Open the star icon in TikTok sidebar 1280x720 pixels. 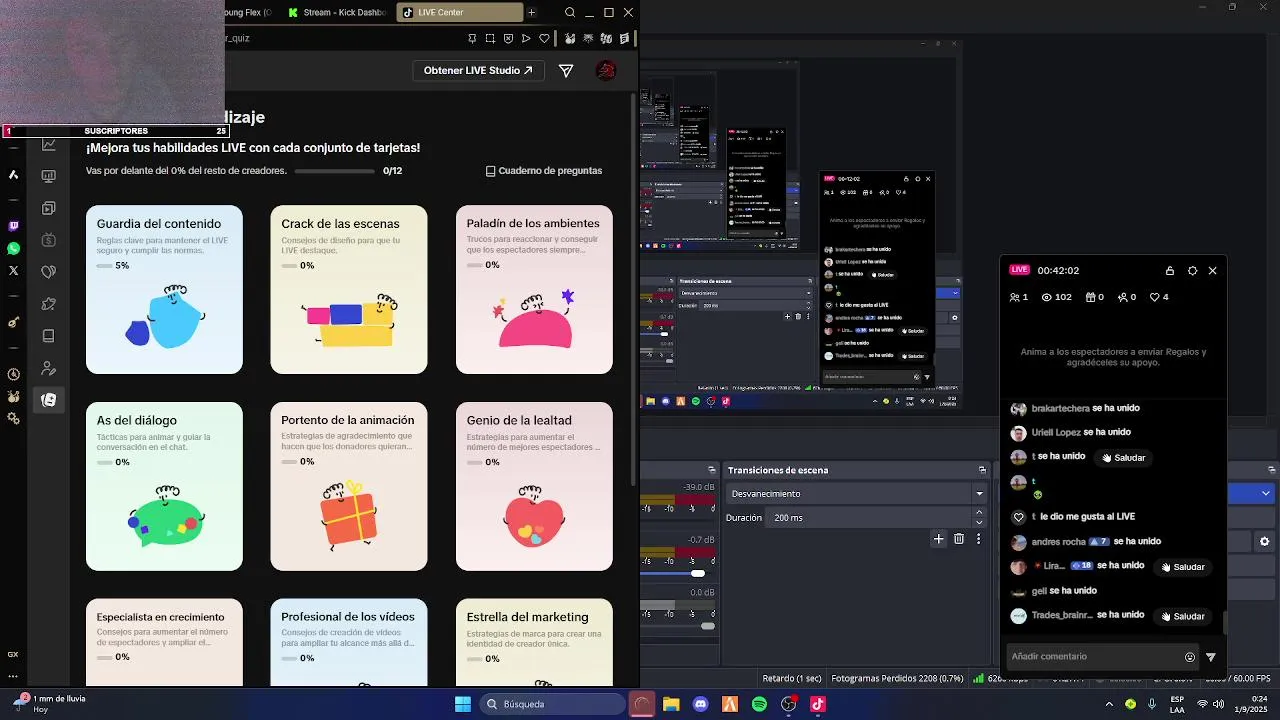(x=48, y=304)
